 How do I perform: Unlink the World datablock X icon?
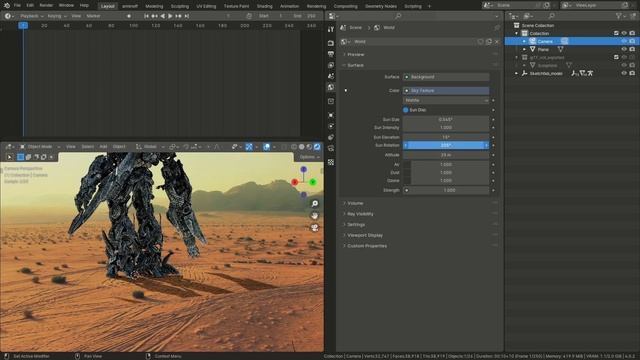pyautogui.click(x=497, y=42)
